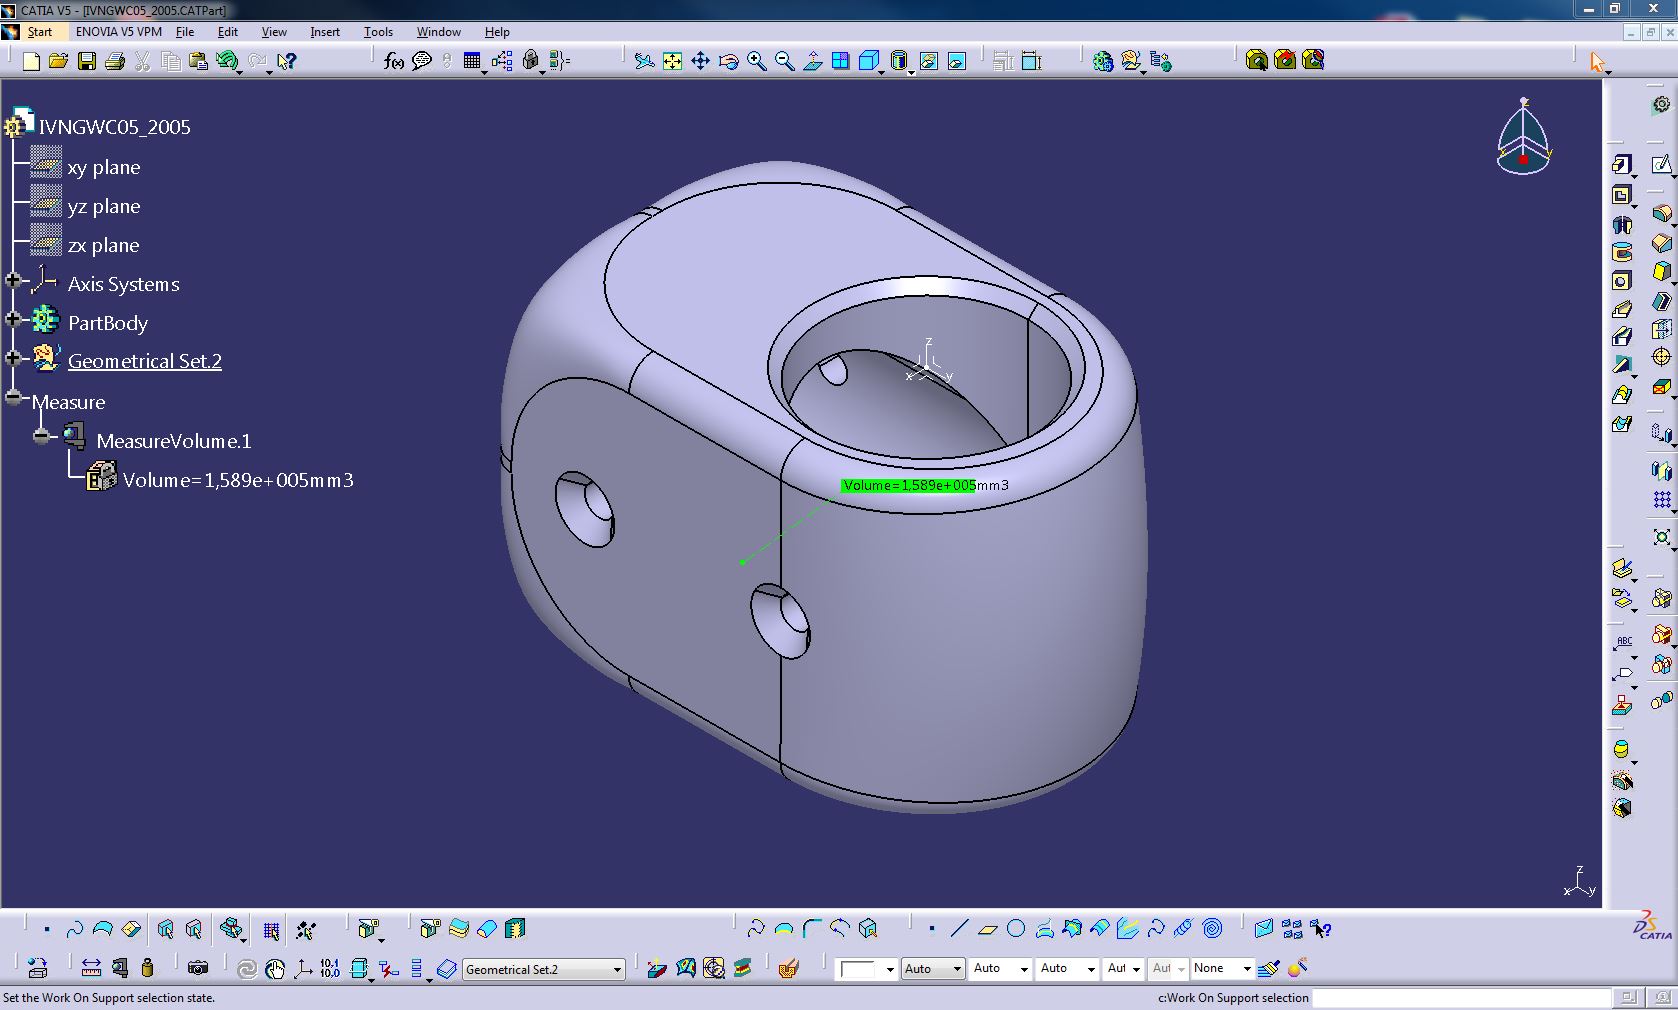Image resolution: width=1678 pixels, height=1010 pixels.
Task: Expand the Geometrical Set.2 tree node
Action: (x=13, y=358)
